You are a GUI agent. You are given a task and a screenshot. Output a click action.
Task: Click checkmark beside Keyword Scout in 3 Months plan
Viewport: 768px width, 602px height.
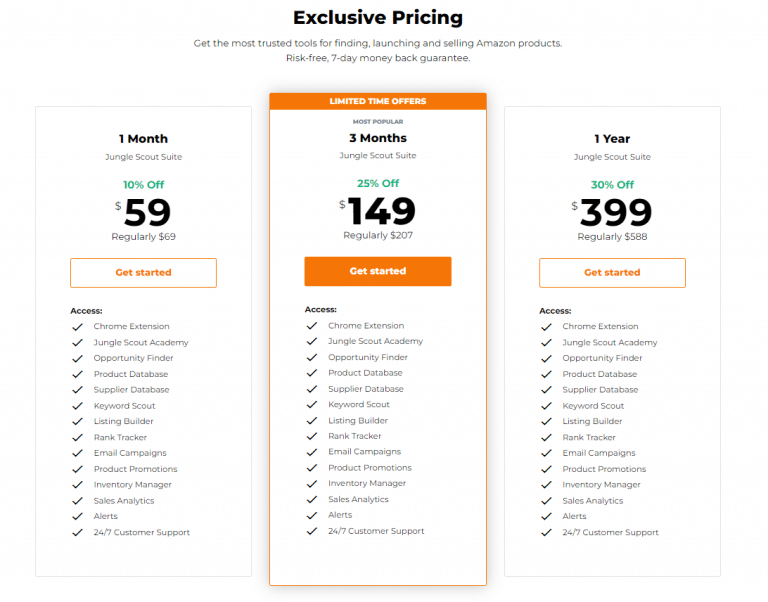(312, 405)
